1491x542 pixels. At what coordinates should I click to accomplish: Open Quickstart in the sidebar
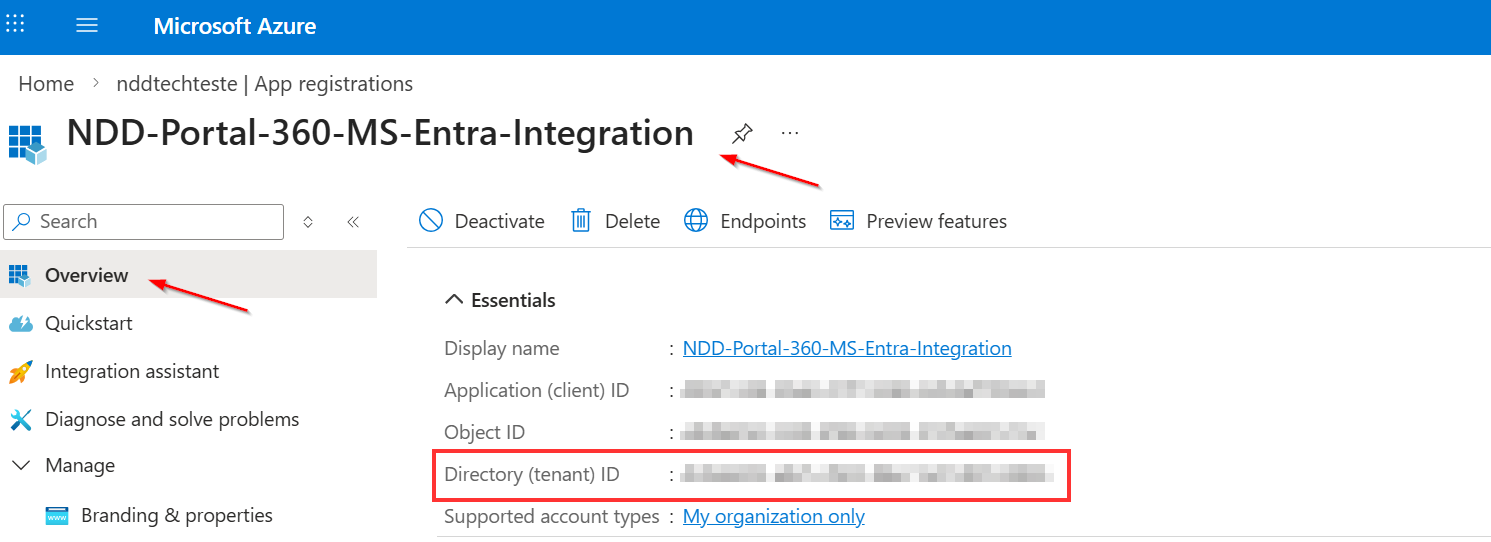(88, 323)
